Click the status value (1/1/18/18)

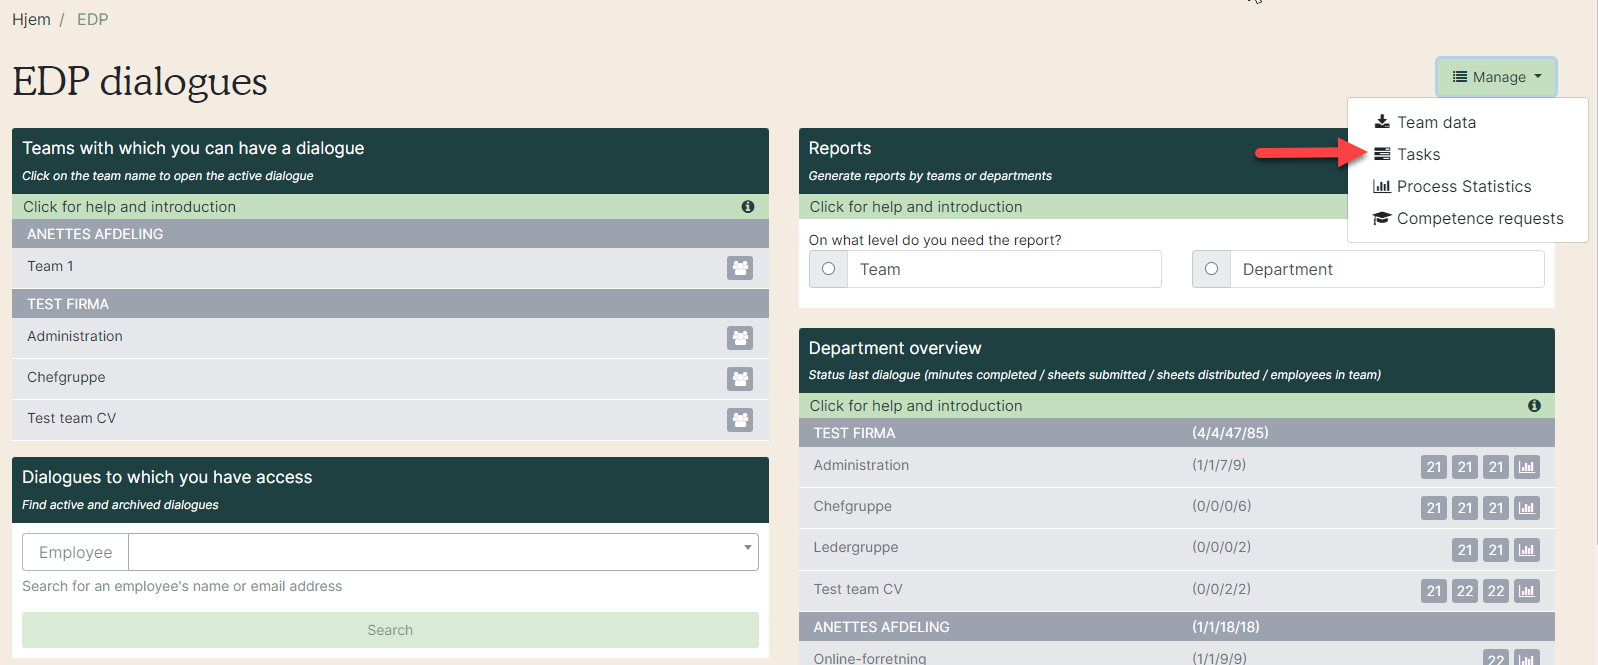[x=1226, y=627]
